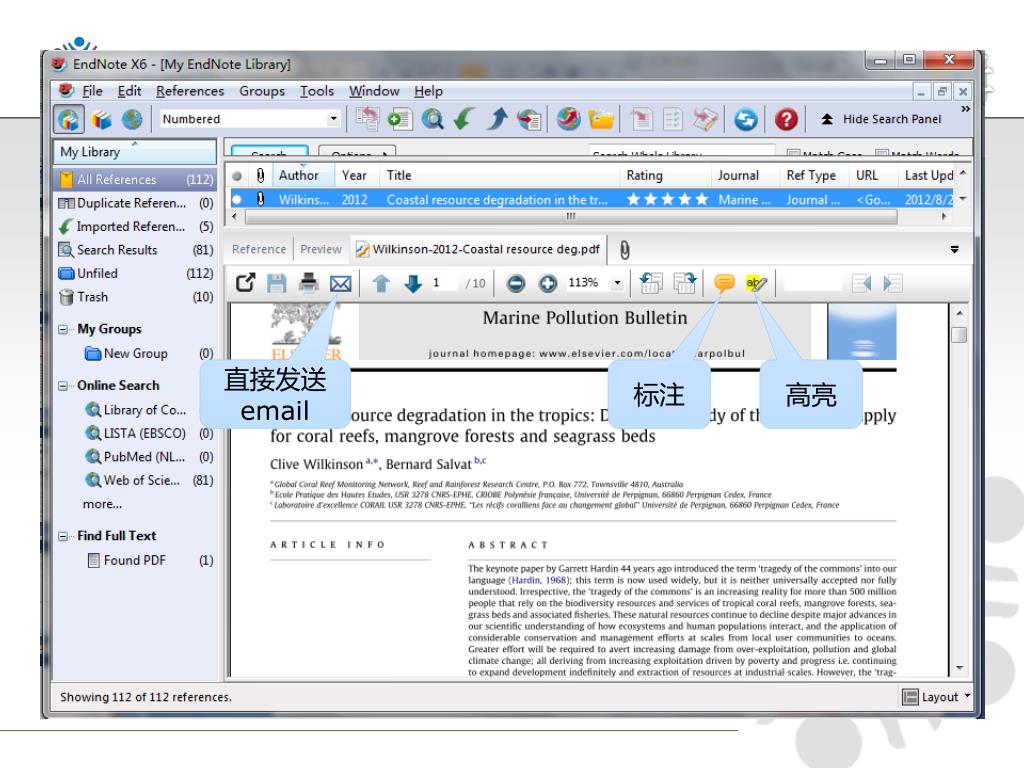The height and width of the screenshot is (768, 1024).
Task: Click the Print PDF icon
Action: [308, 283]
